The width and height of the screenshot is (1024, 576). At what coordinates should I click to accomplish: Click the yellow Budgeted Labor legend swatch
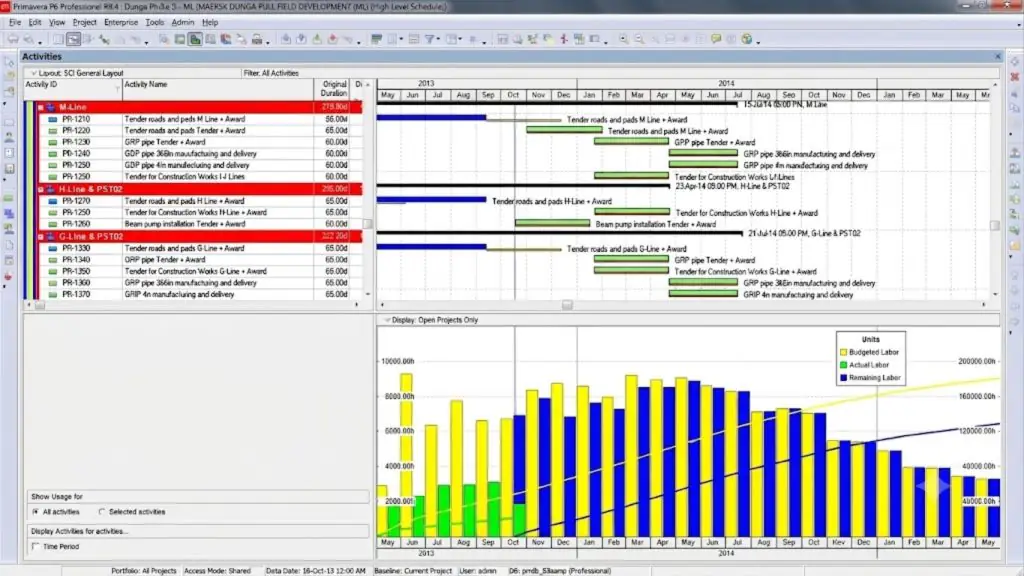843,353
